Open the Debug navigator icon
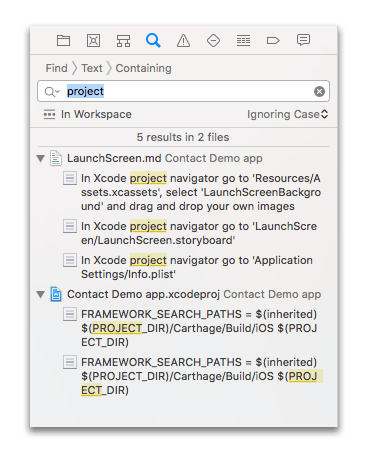The width and height of the screenshot is (369, 454). [243, 41]
